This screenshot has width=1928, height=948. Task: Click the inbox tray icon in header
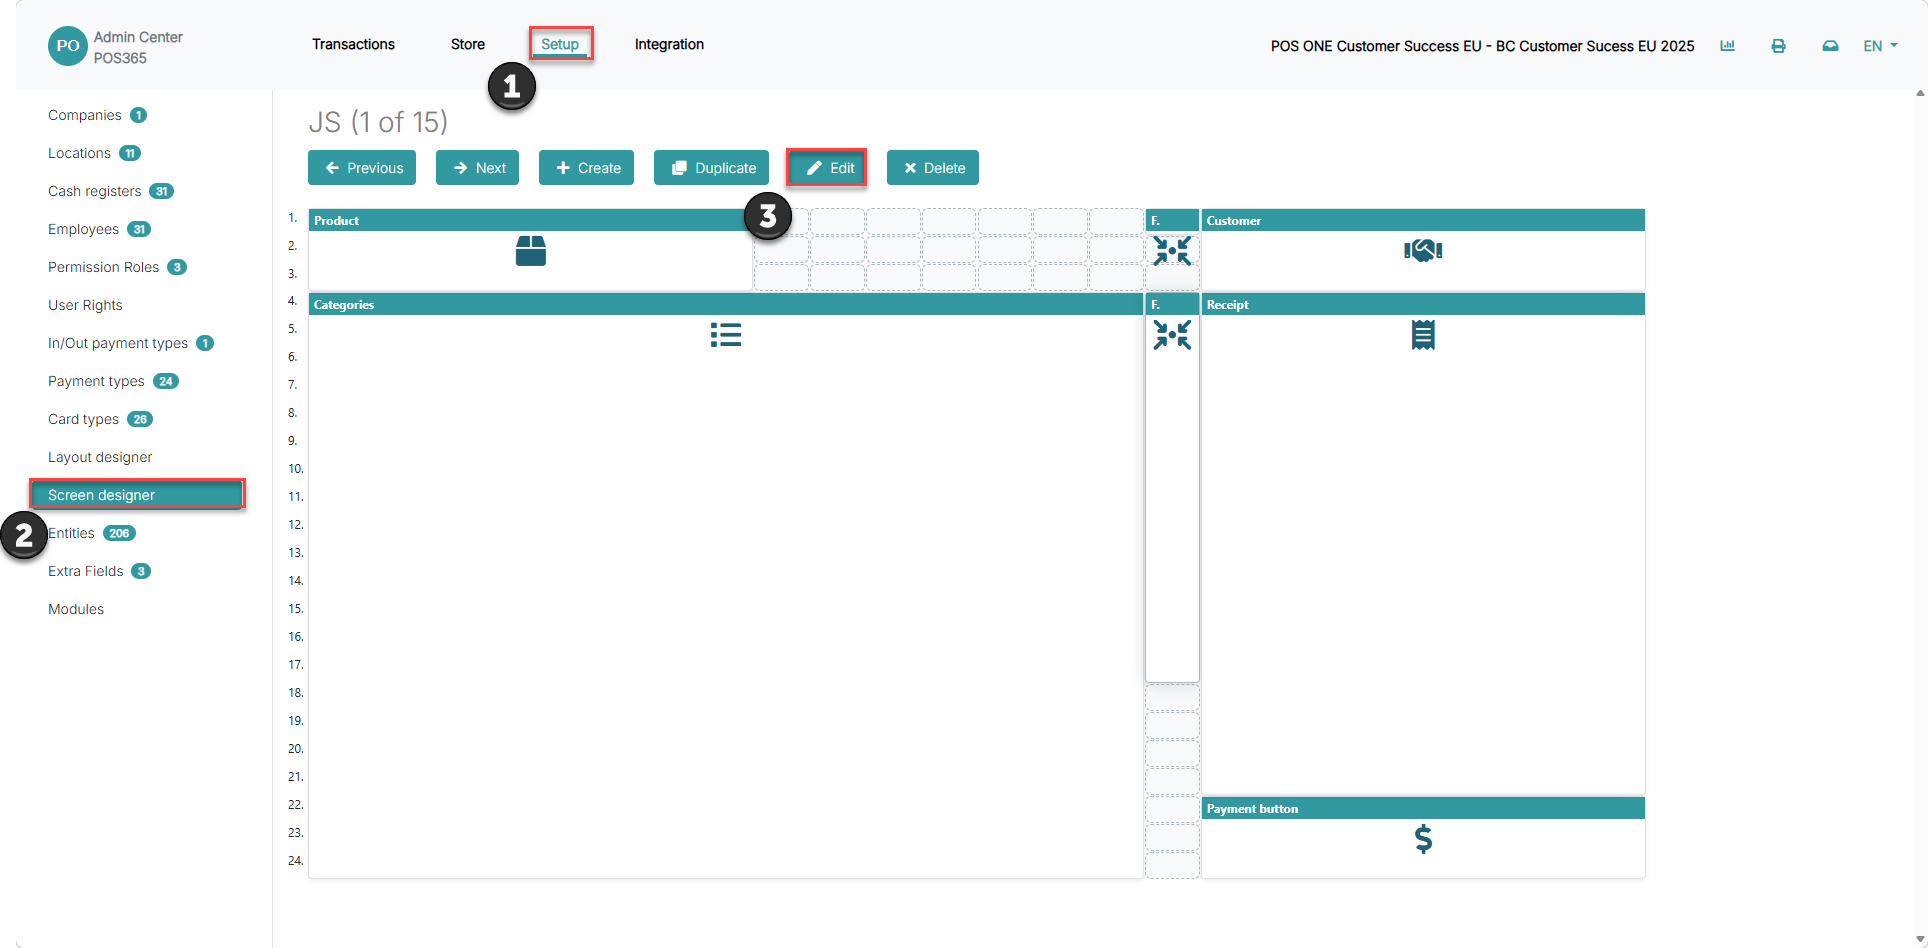tap(1830, 46)
